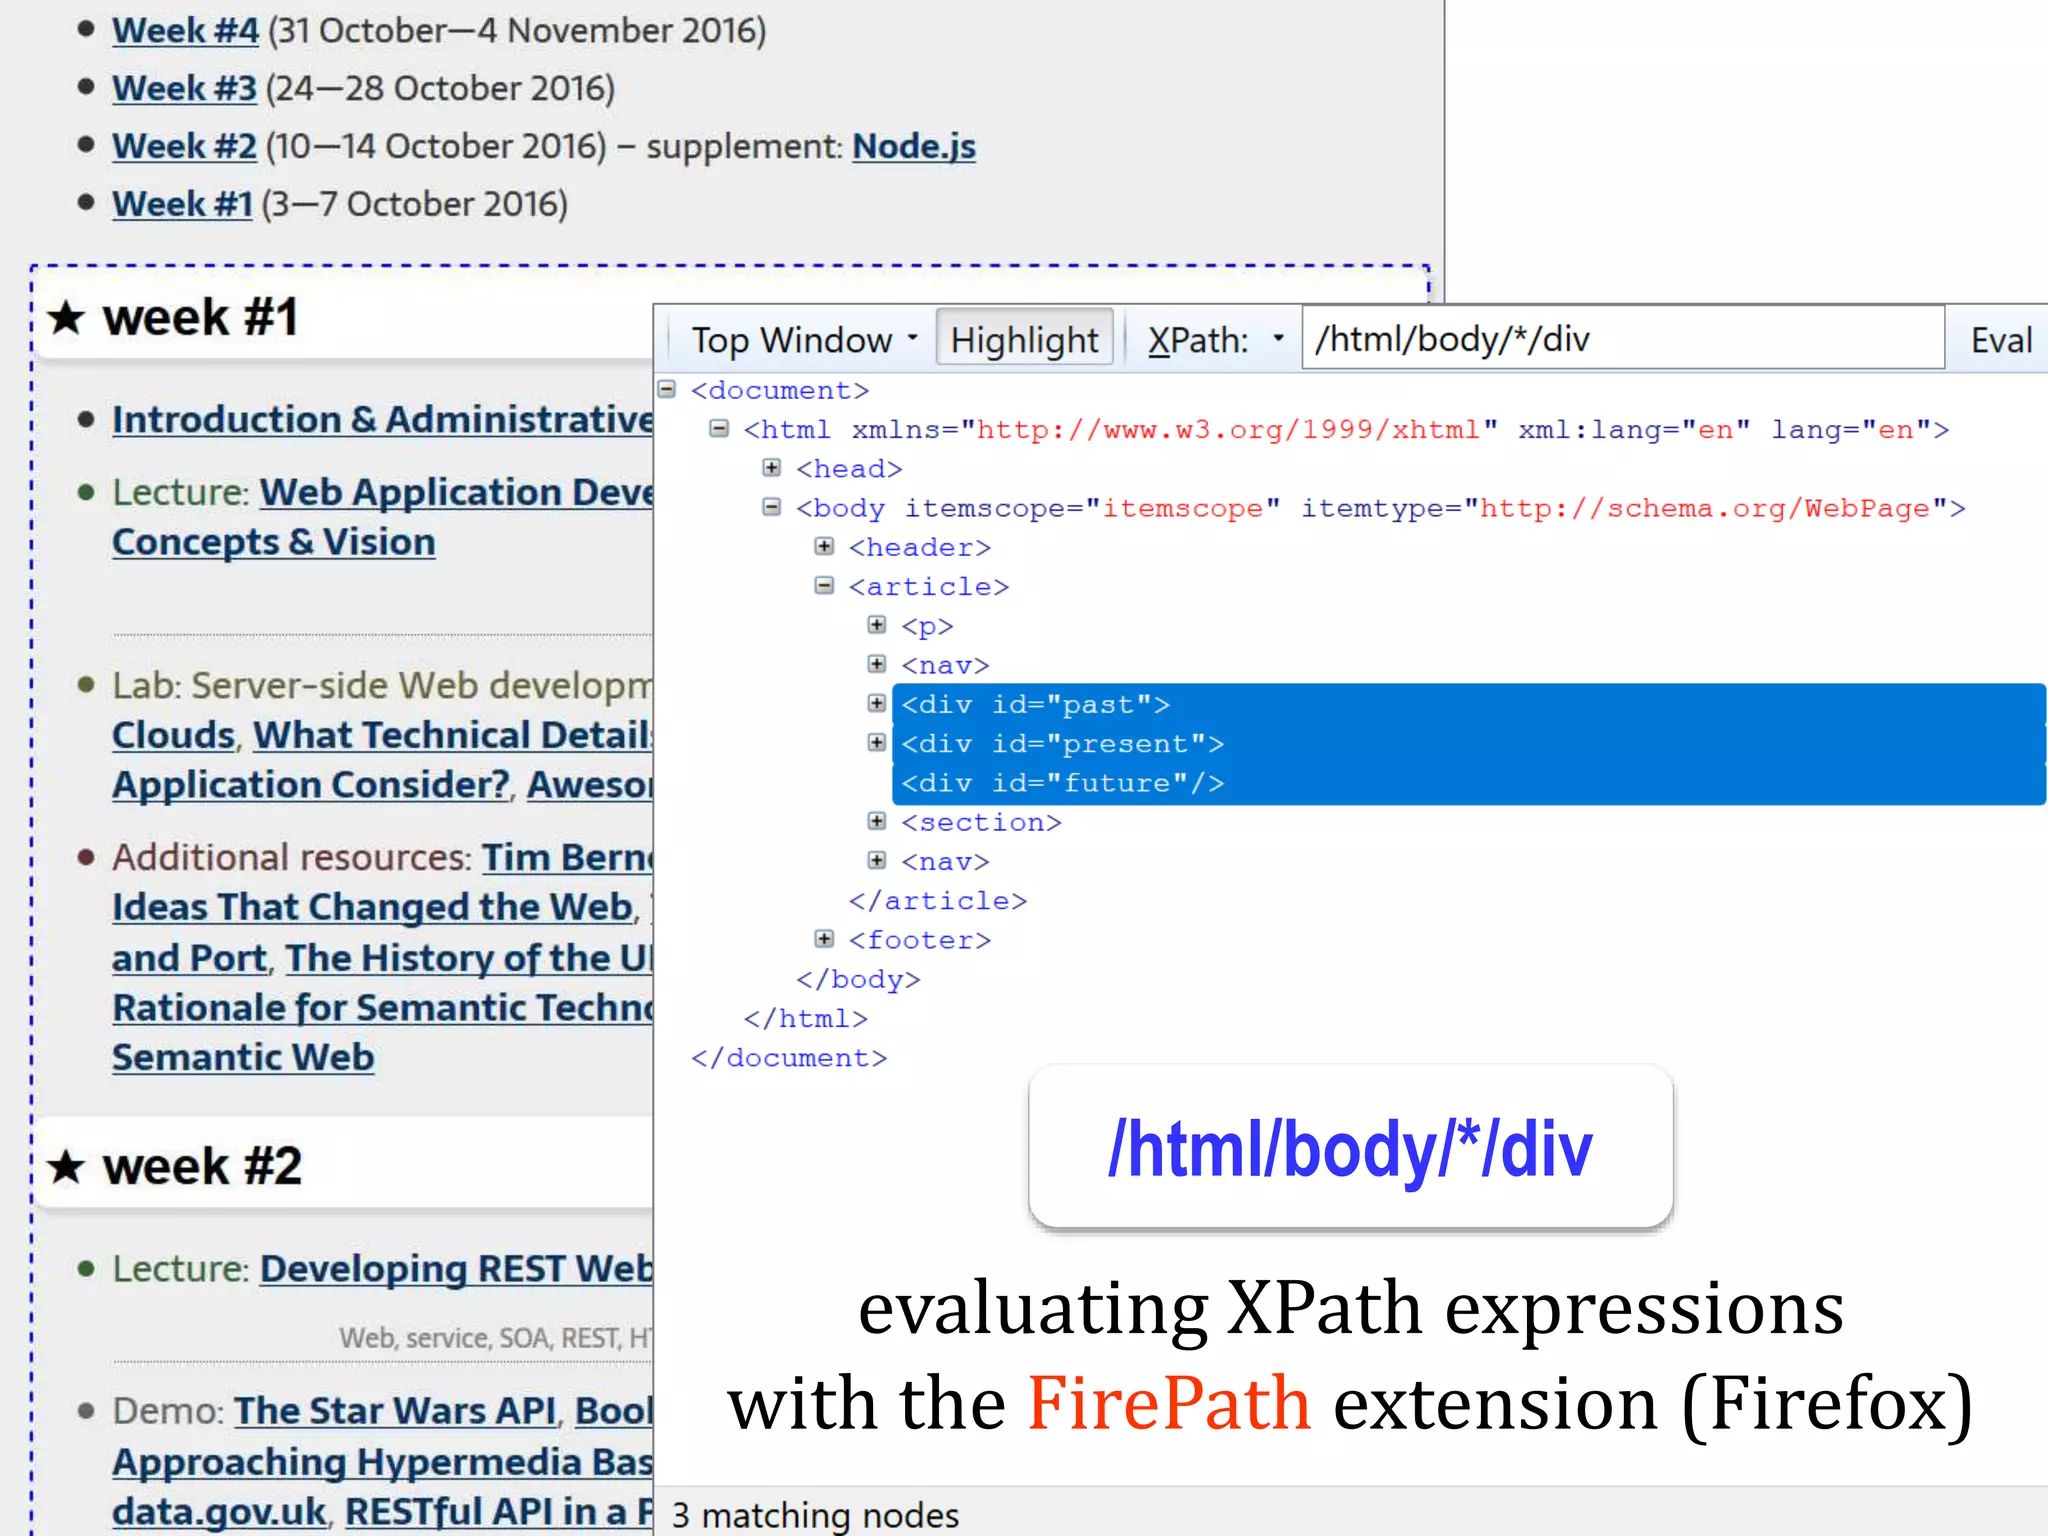Open the Tim Berners link
Viewport: 2048px width, 1536px height.
point(567,858)
